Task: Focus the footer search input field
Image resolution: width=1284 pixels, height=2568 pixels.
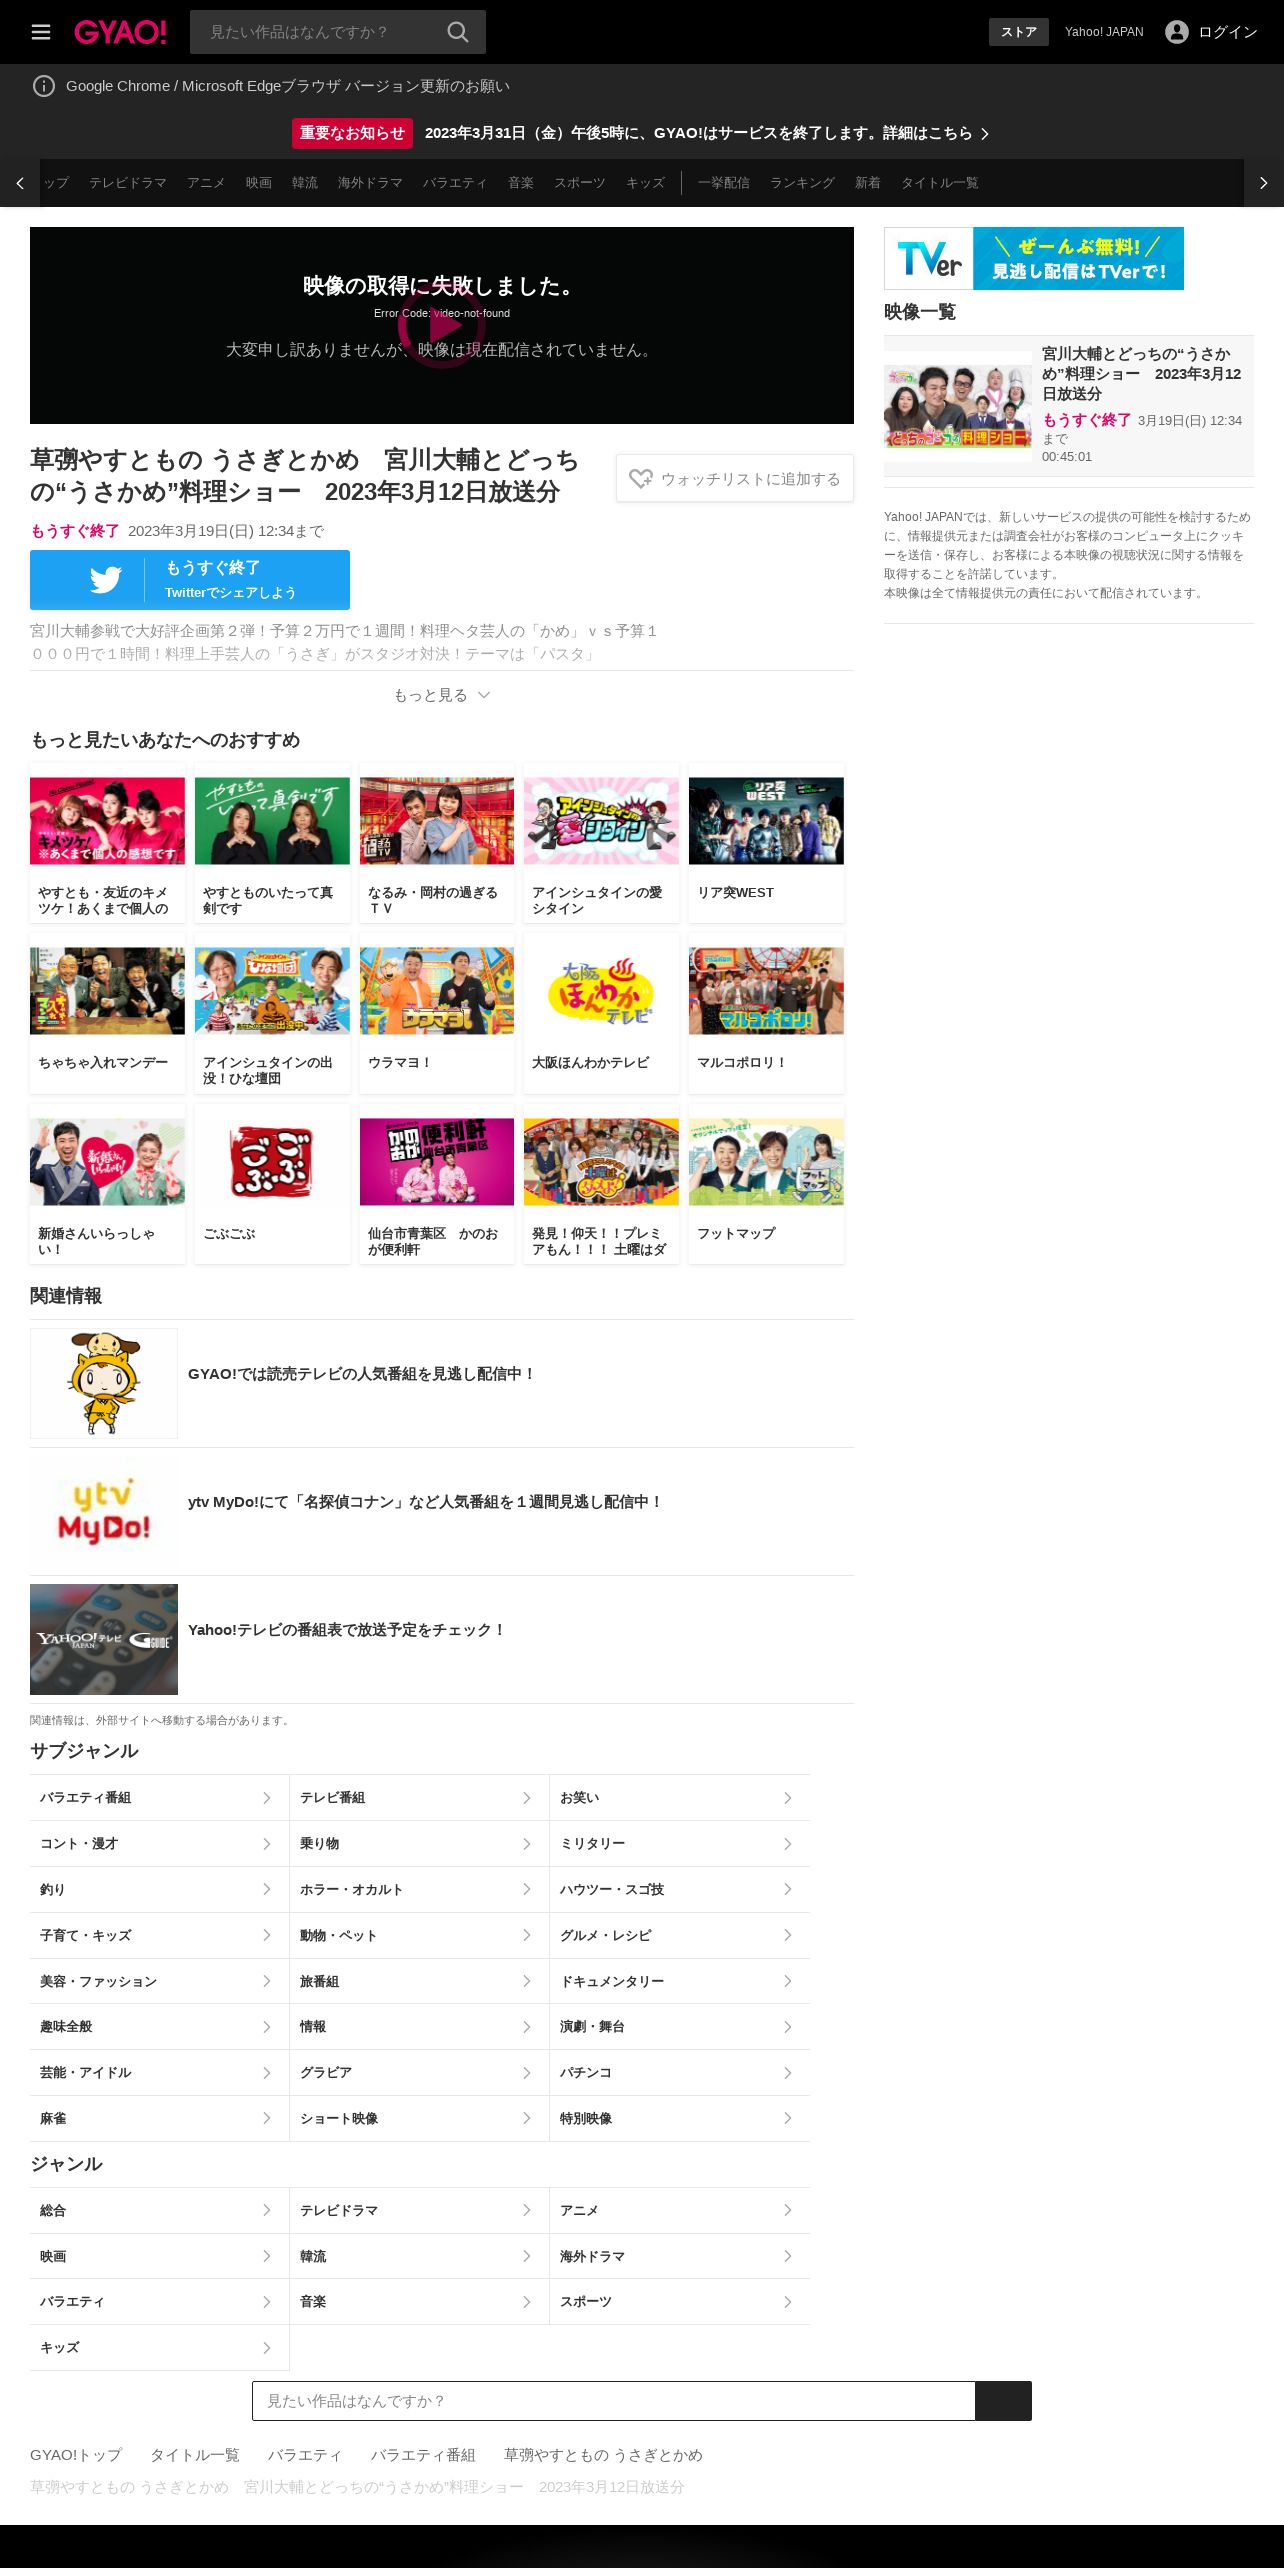Action: coord(614,2401)
